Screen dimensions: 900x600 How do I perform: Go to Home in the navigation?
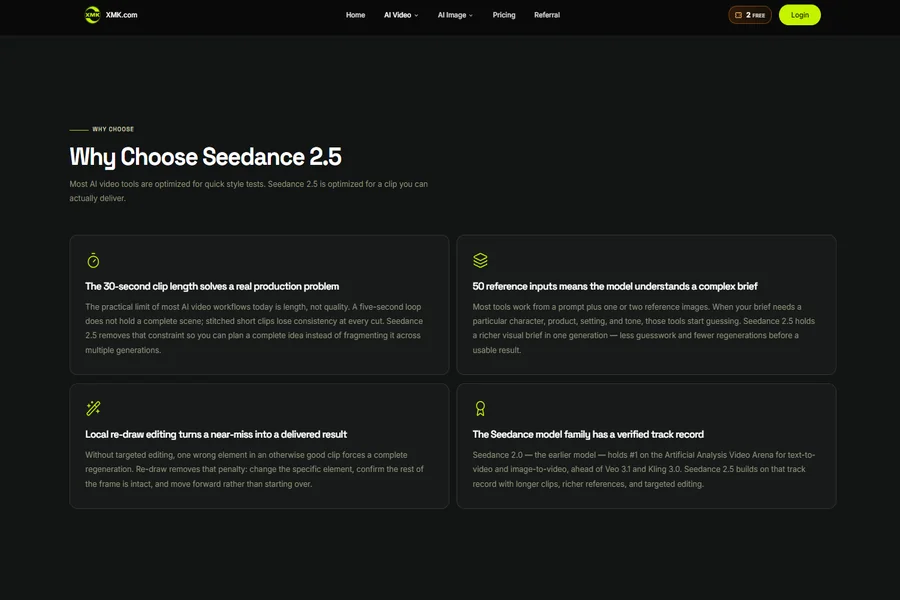[355, 15]
